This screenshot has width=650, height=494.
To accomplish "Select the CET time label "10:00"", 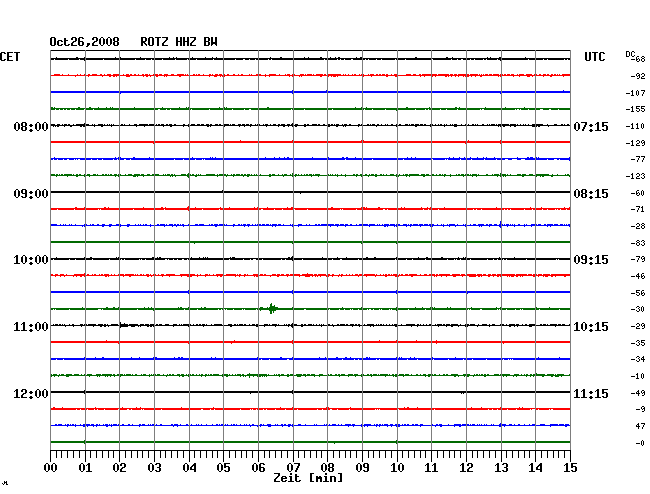I will pos(31,260).
